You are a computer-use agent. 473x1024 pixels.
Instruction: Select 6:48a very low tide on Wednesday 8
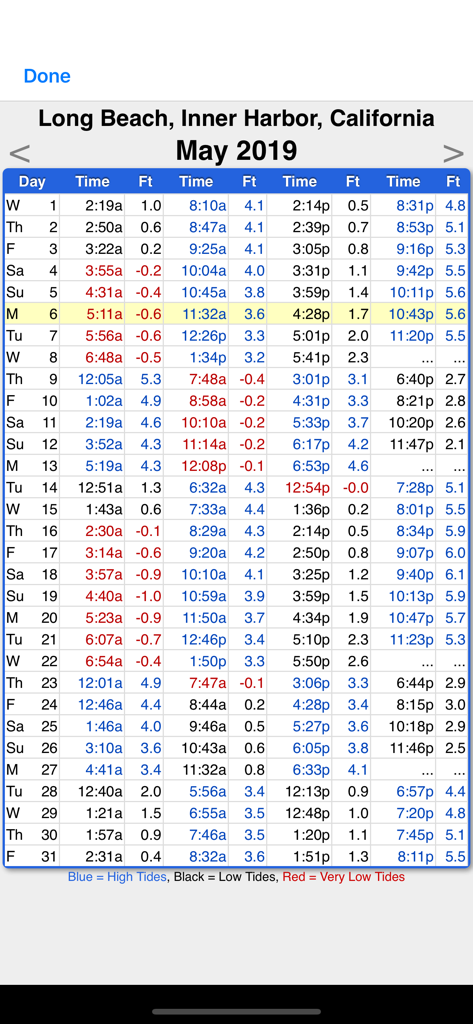[x=105, y=357]
